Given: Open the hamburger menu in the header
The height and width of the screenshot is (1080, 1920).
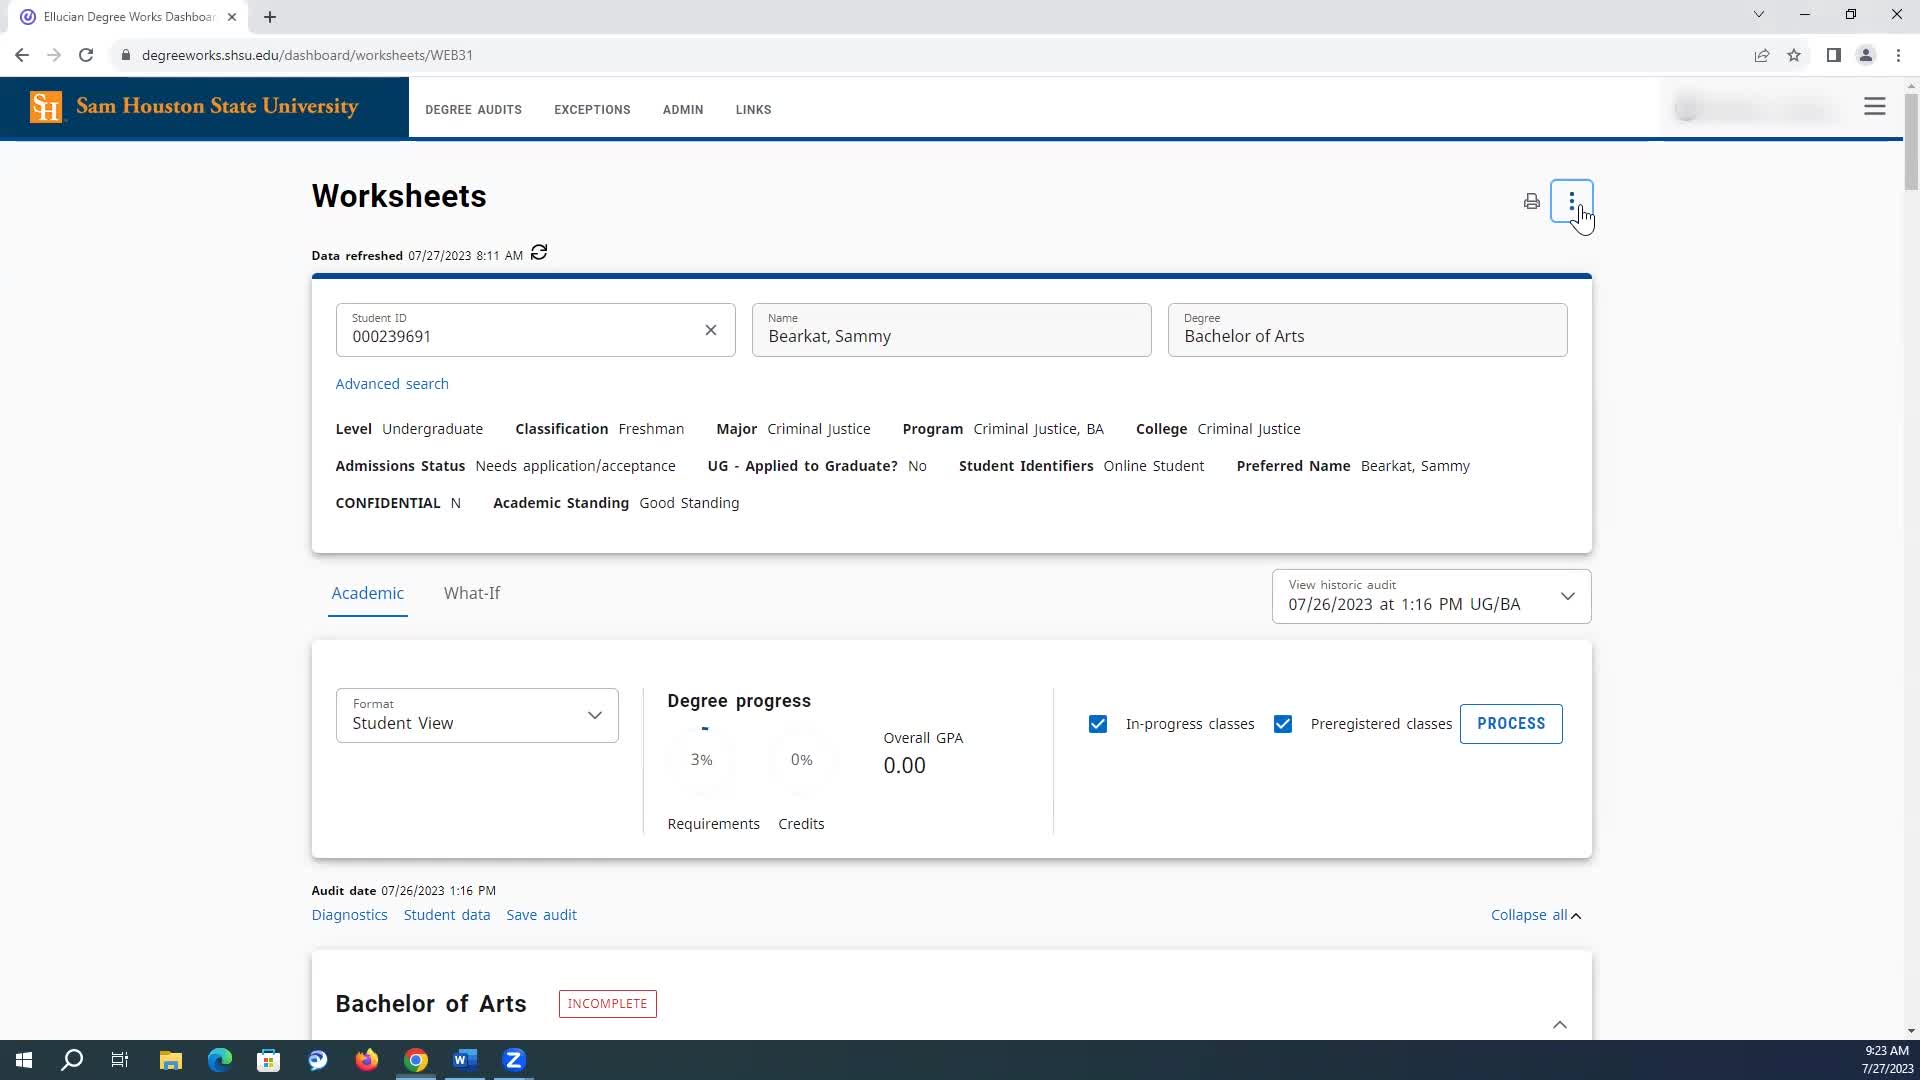Looking at the screenshot, I should (x=1875, y=107).
